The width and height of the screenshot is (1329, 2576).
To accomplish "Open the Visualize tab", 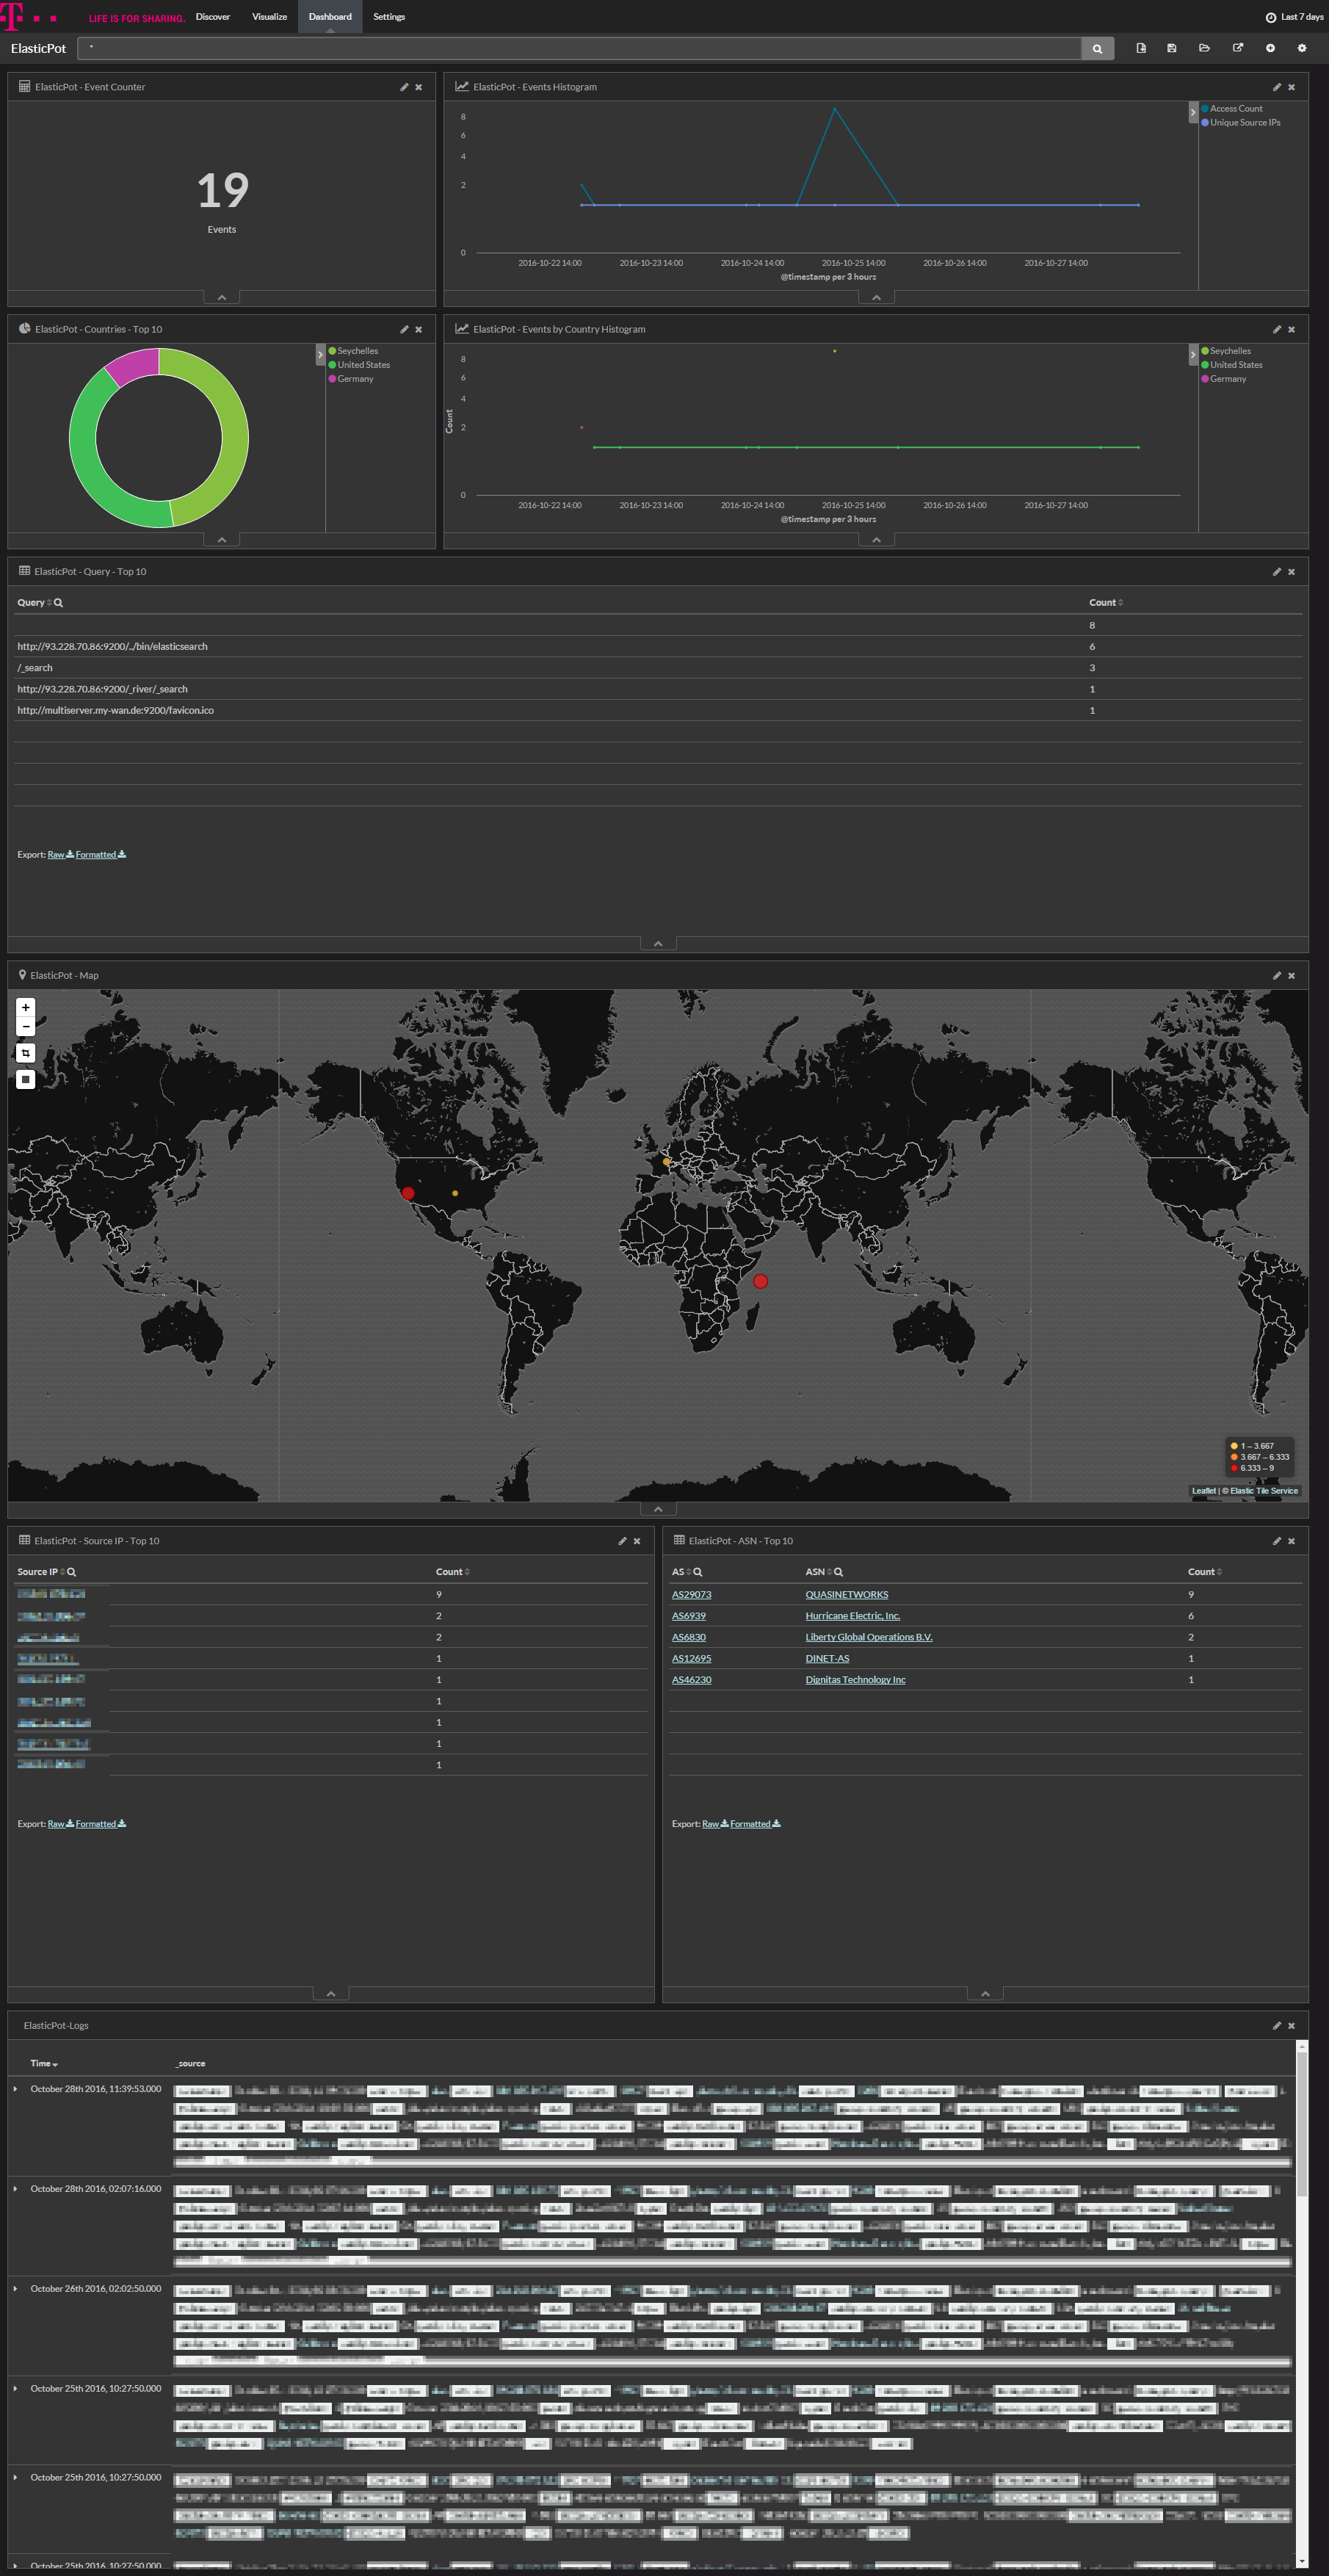I will click(269, 17).
